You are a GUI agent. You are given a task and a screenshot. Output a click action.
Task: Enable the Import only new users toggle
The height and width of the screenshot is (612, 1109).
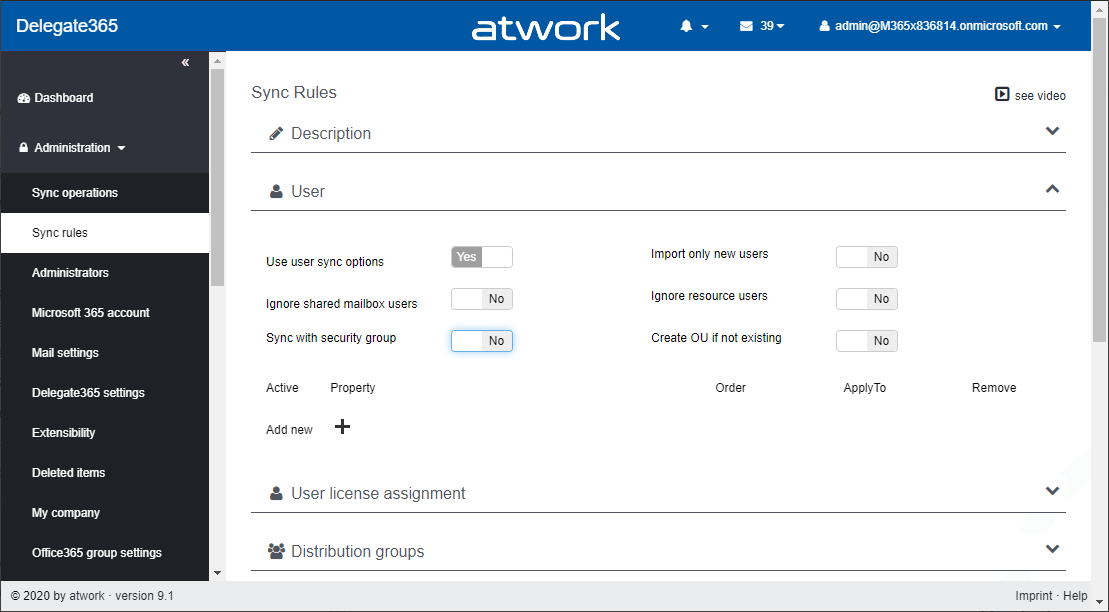pos(867,257)
